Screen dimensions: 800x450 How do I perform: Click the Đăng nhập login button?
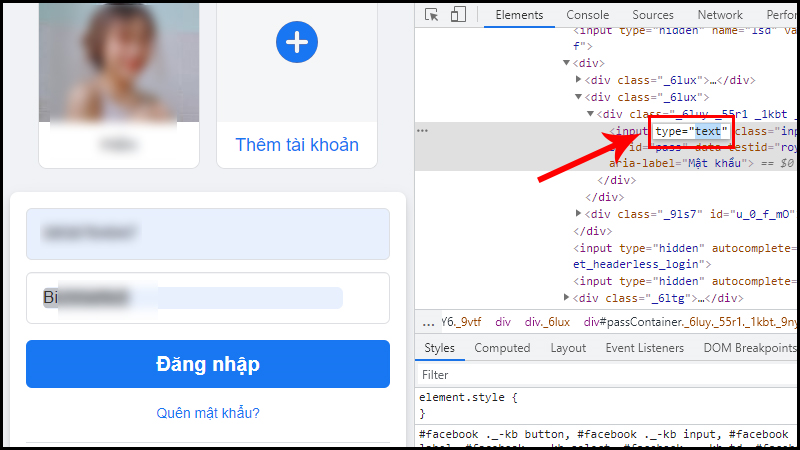pos(208,364)
